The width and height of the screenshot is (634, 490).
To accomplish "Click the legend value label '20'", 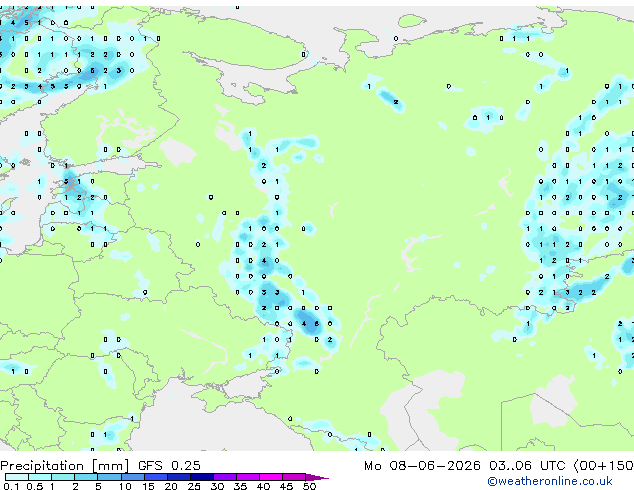I will (171, 486).
